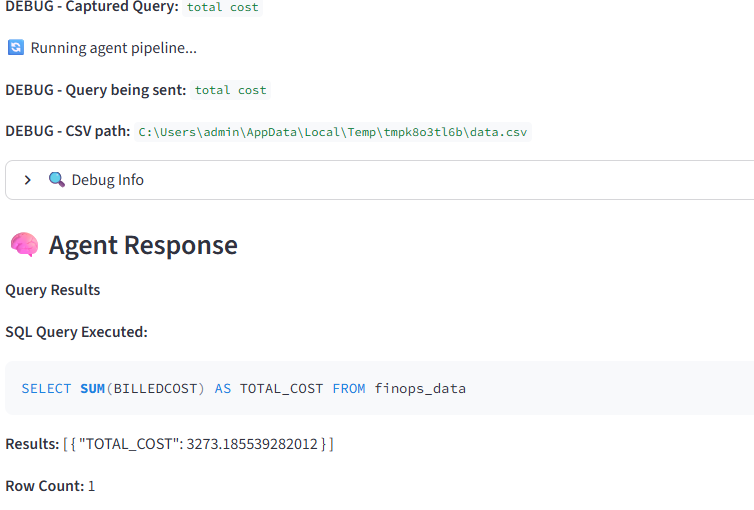Screen dimensions: 754x510
Task: Click the FROM keyword in the SQL code
Action: coord(349,388)
